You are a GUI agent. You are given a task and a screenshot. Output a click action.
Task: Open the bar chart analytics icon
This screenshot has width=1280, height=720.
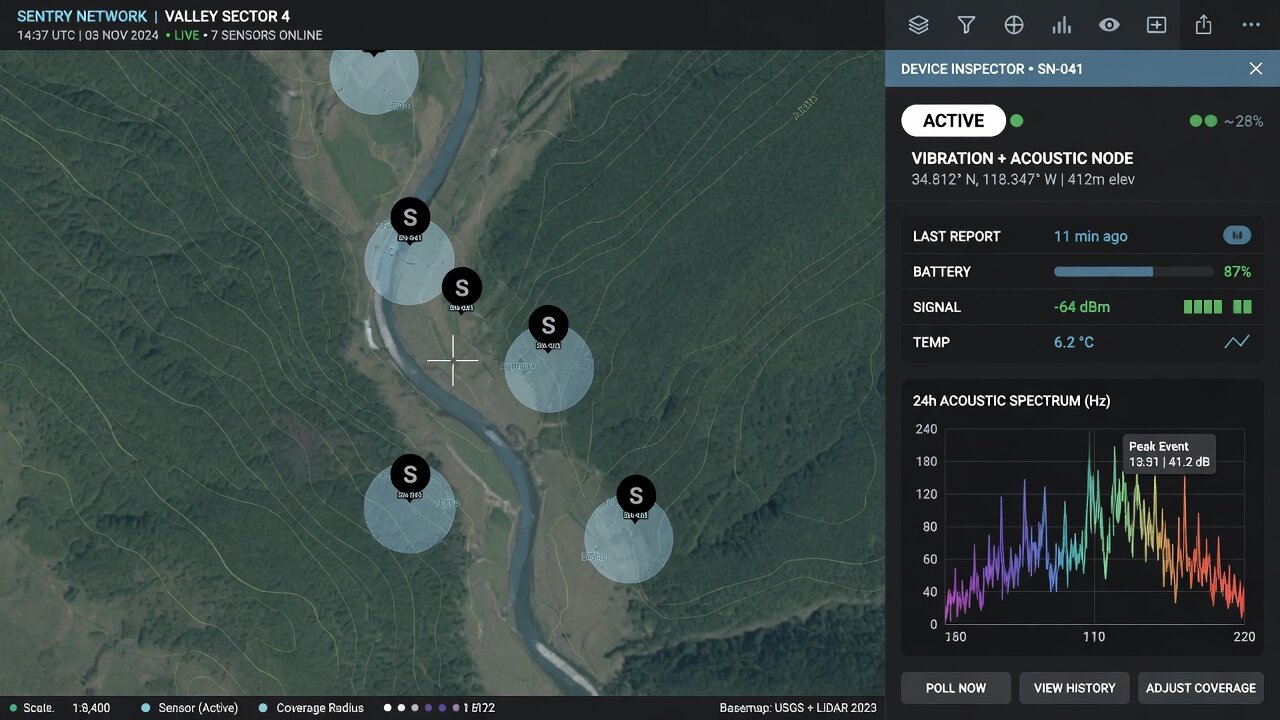click(1061, 25)
